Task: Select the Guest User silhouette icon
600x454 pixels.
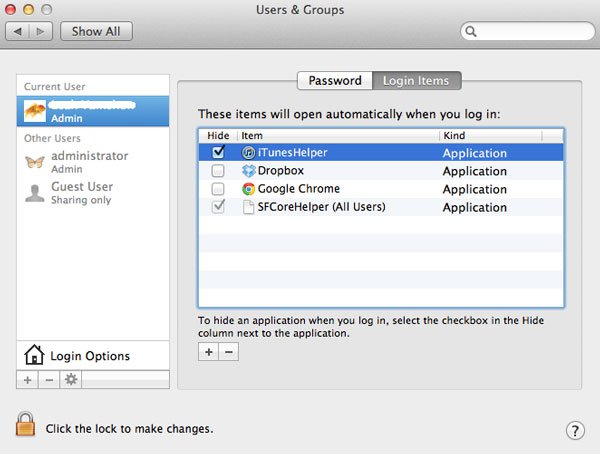Action: pyautogui.click(x=35, y=192)
